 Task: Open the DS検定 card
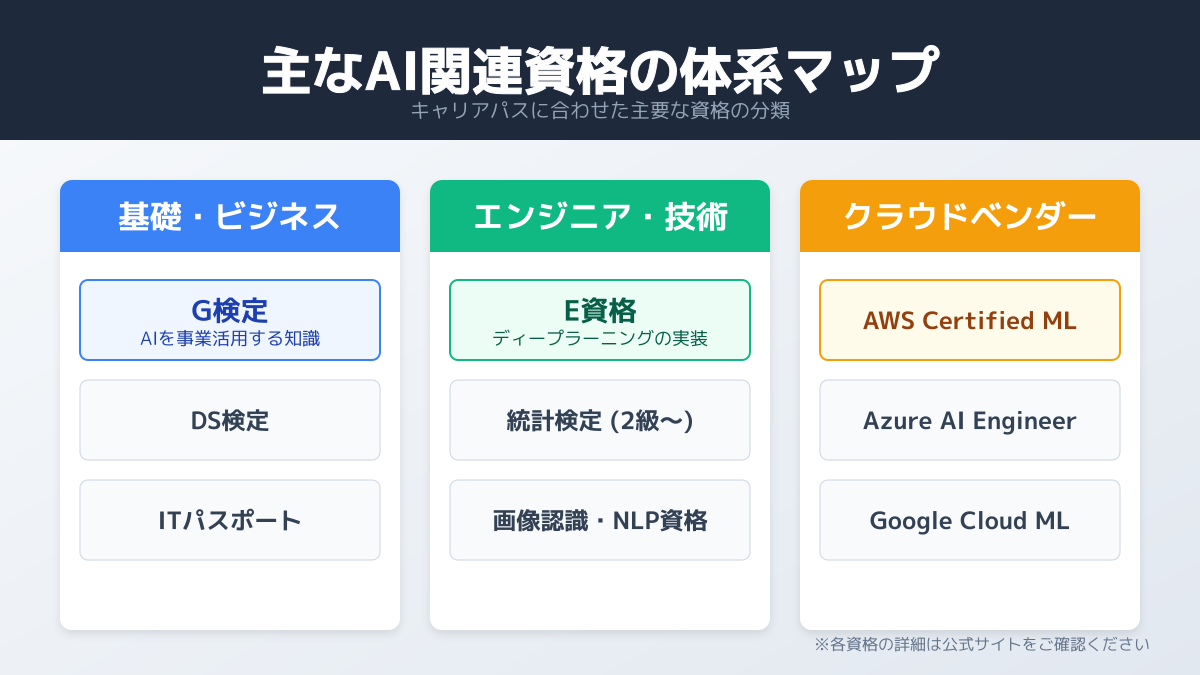pyautogui.click(x=230, y=420)
